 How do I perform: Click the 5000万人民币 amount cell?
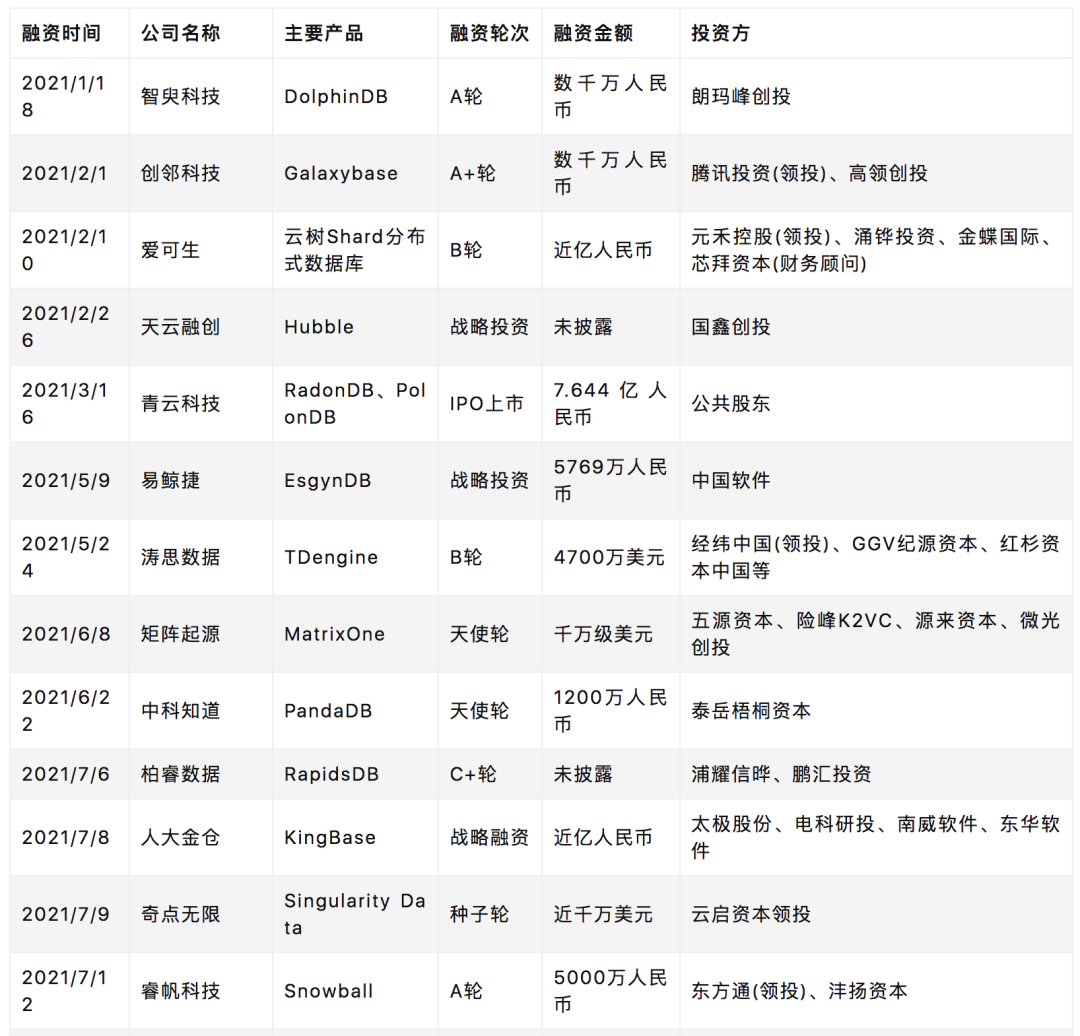point(610,991)
